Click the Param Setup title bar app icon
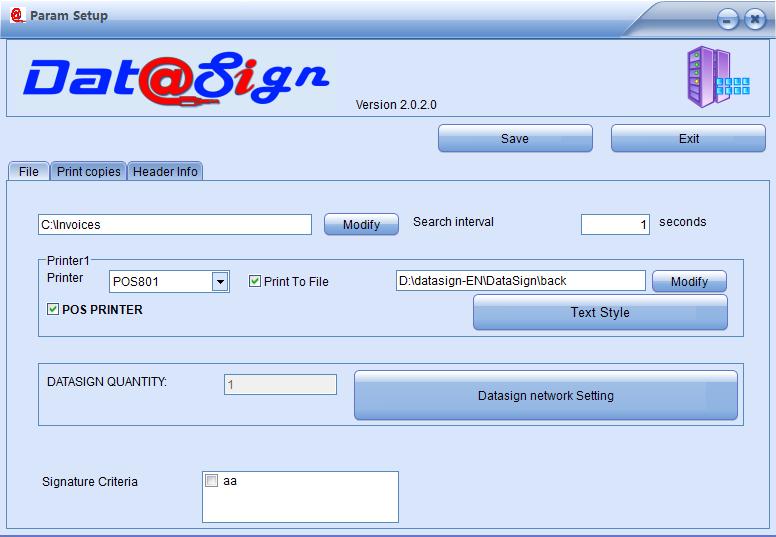 (17, 15)
